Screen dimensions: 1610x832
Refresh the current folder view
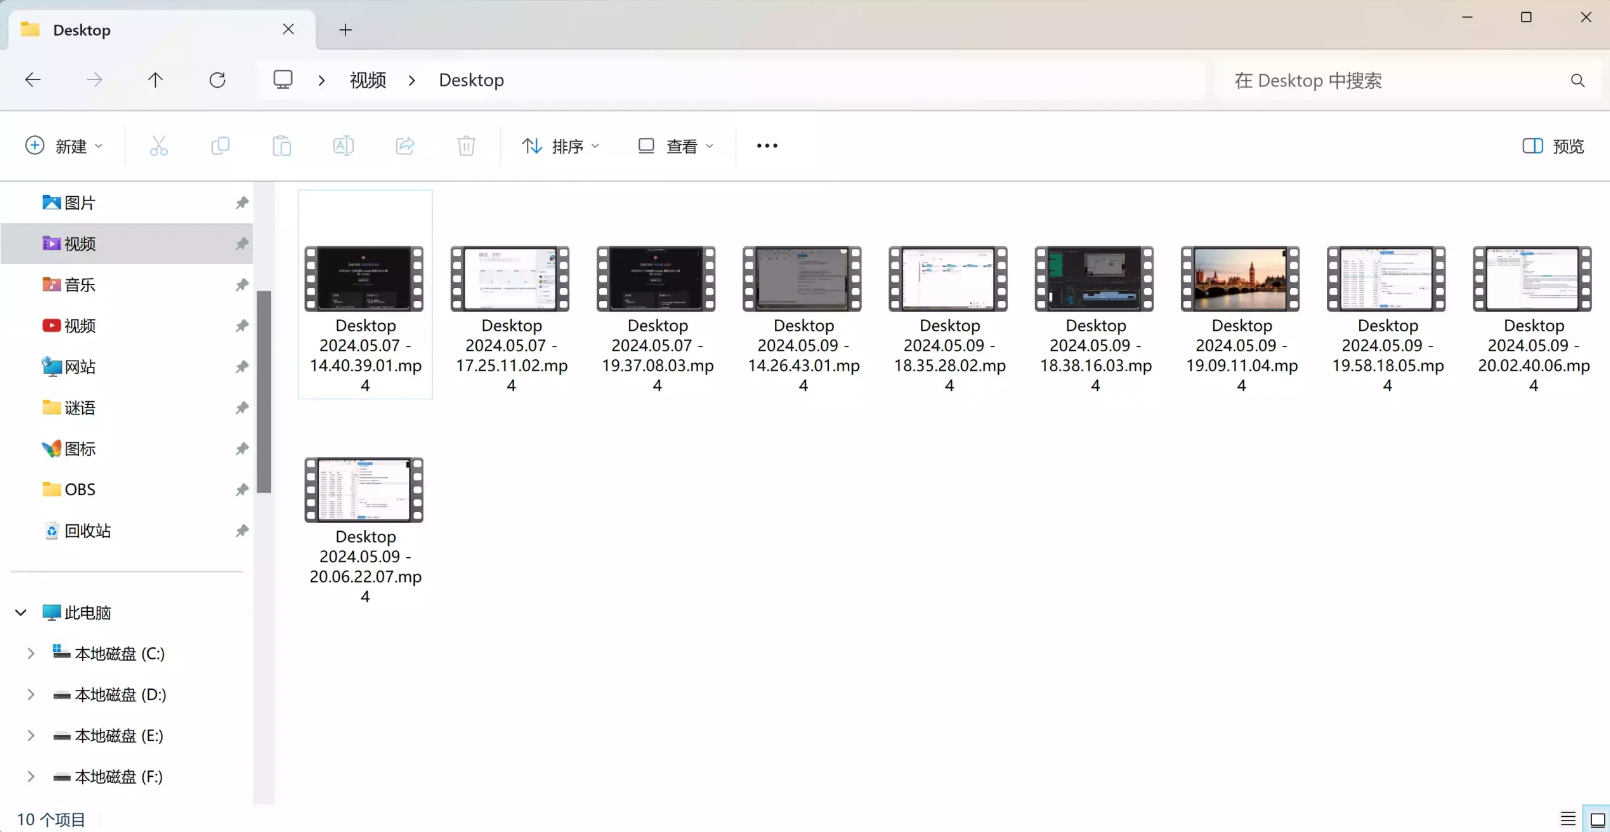pos(217,80)
